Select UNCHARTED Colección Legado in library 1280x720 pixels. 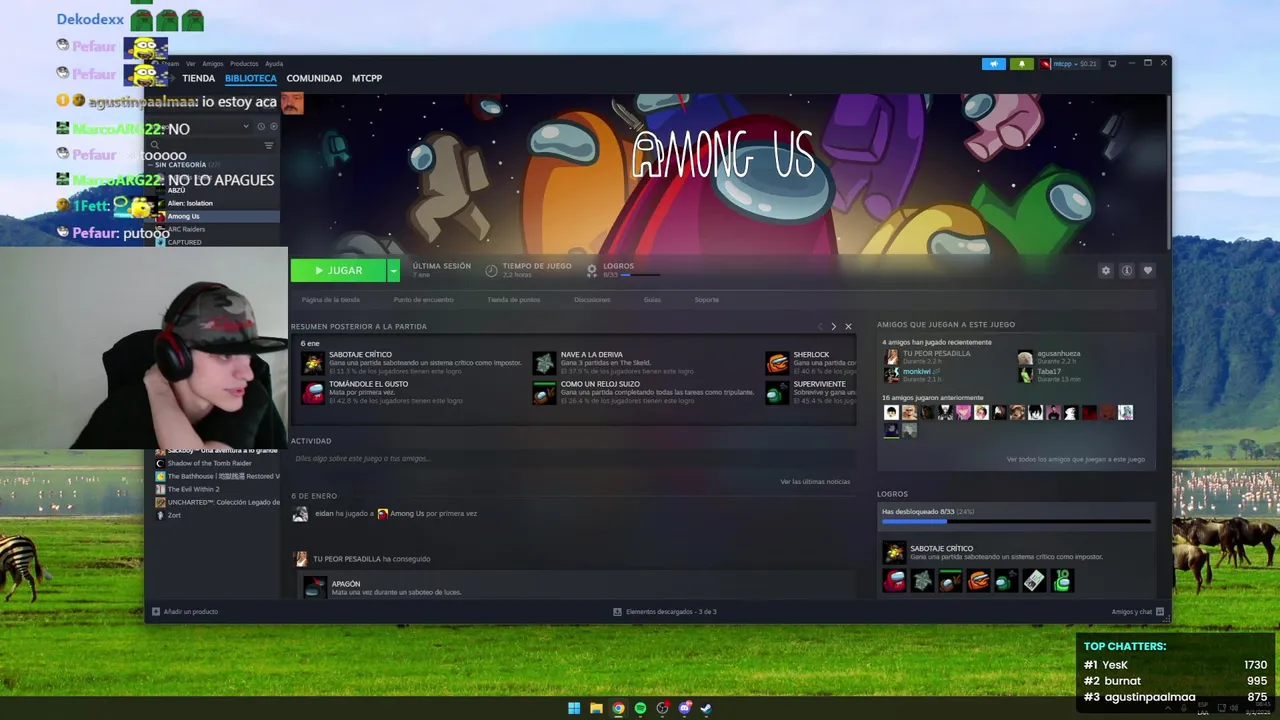tap(223, 502)
